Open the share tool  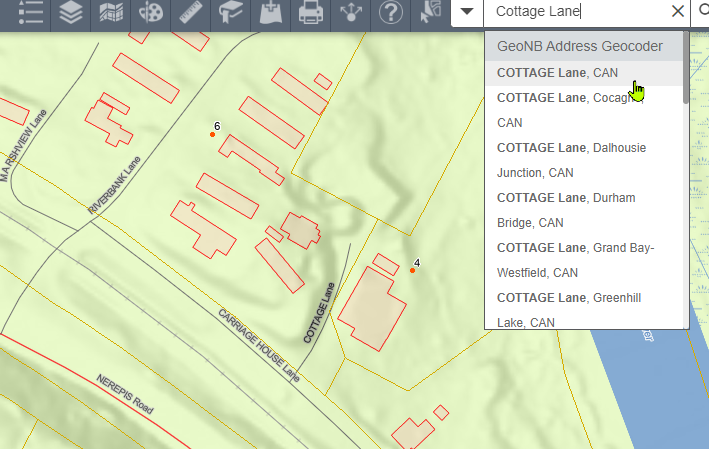[351, 13]
